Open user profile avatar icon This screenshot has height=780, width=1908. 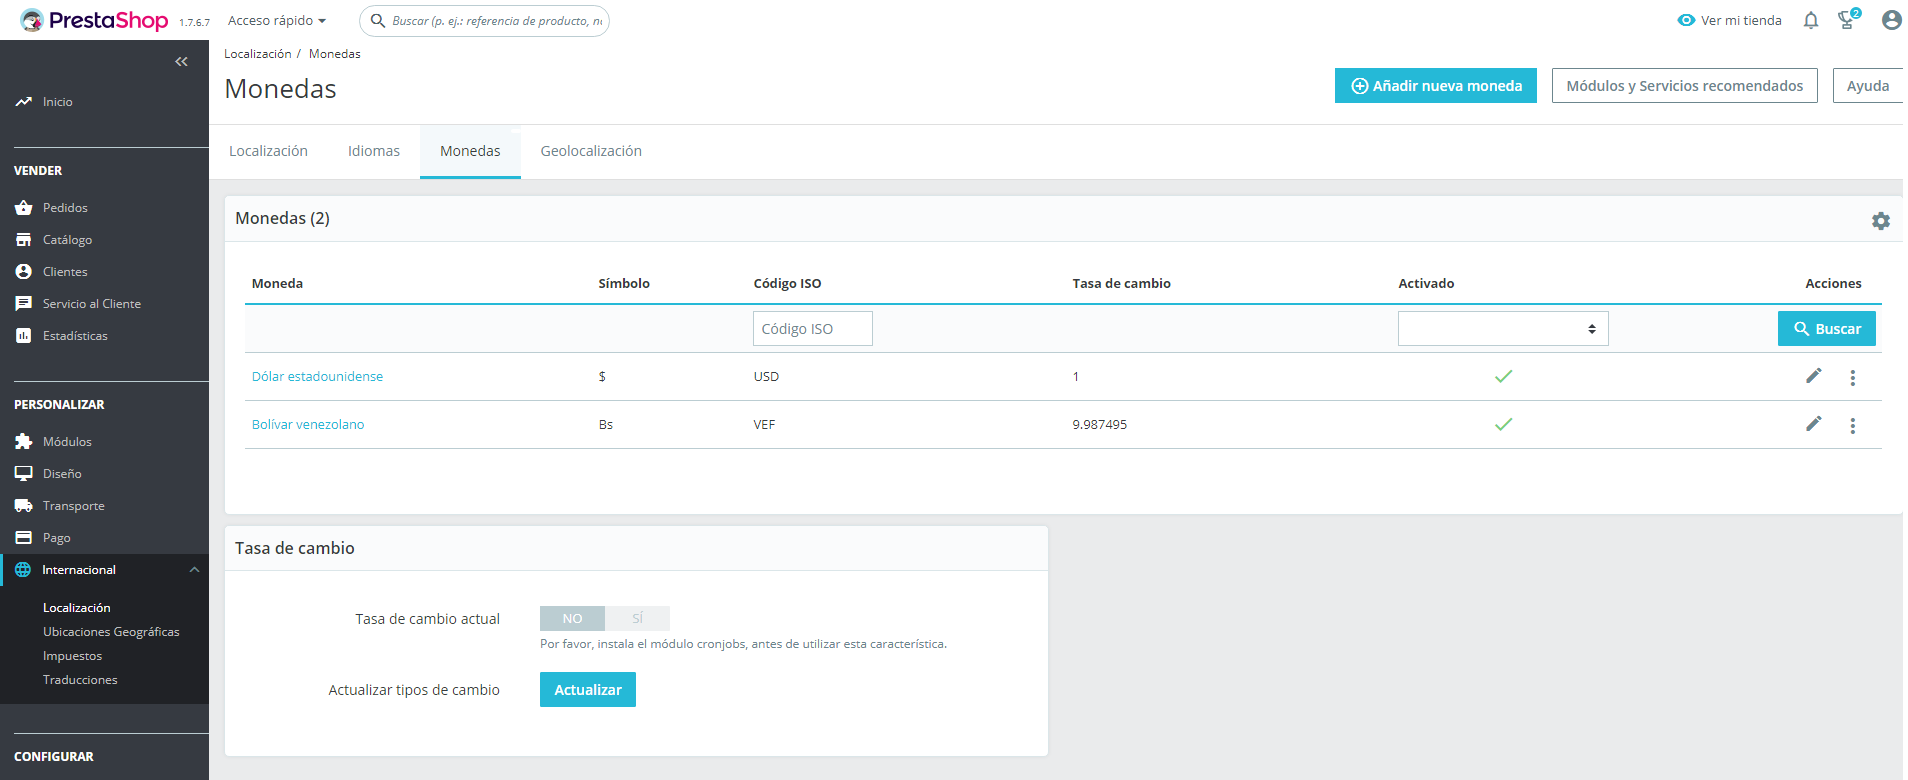(x=1891, y=20)
